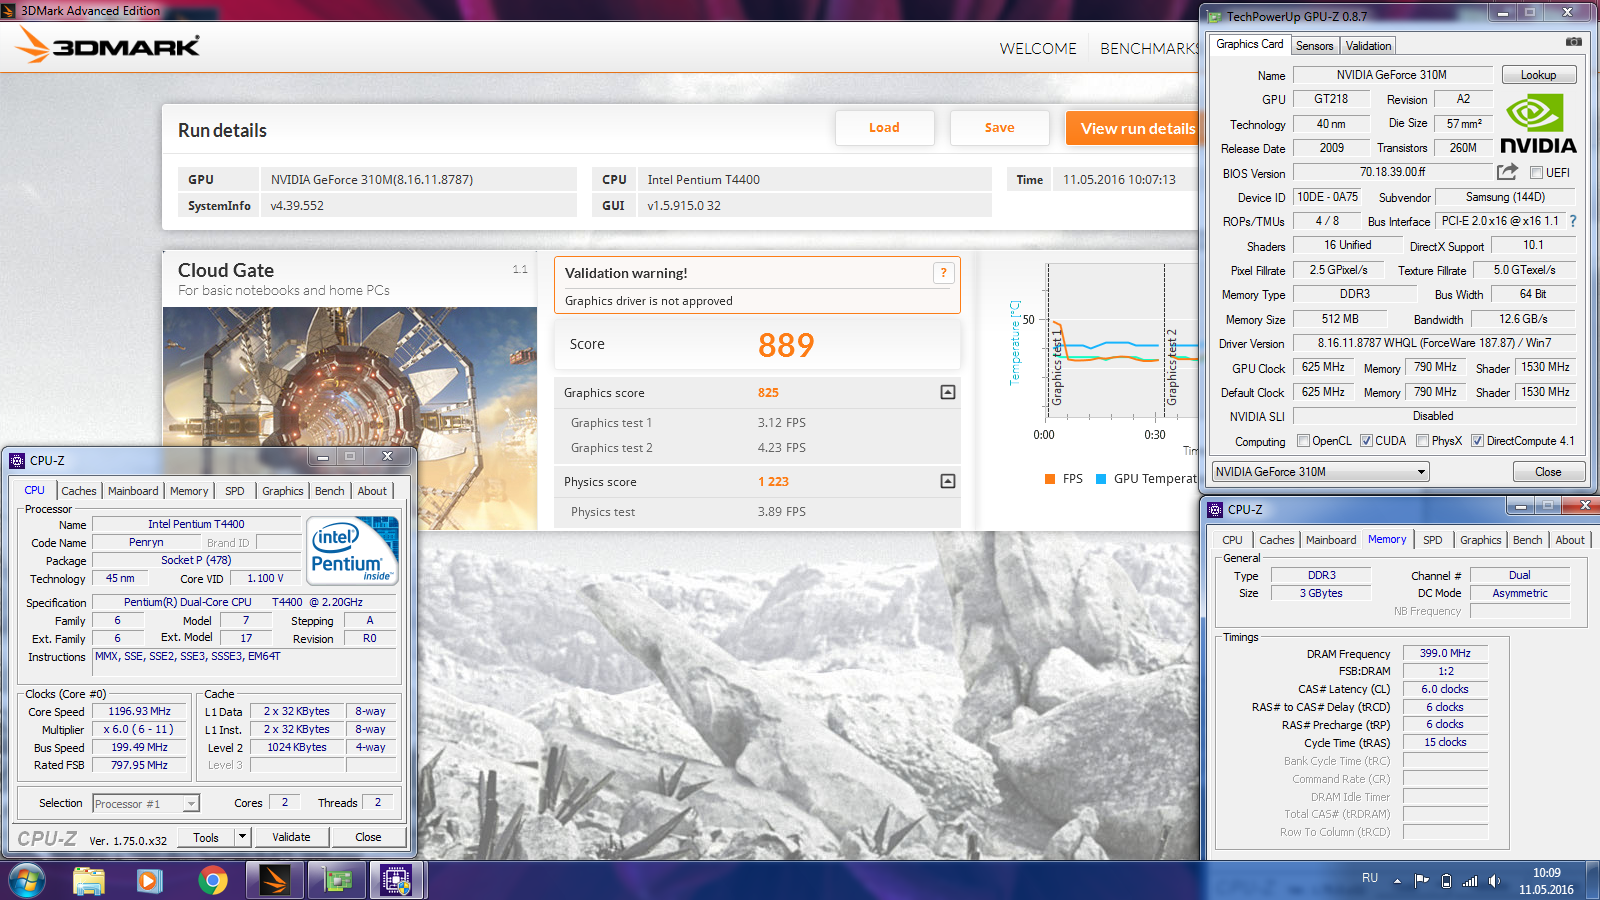Click the Lookup button in GPU-Z

1538,75
